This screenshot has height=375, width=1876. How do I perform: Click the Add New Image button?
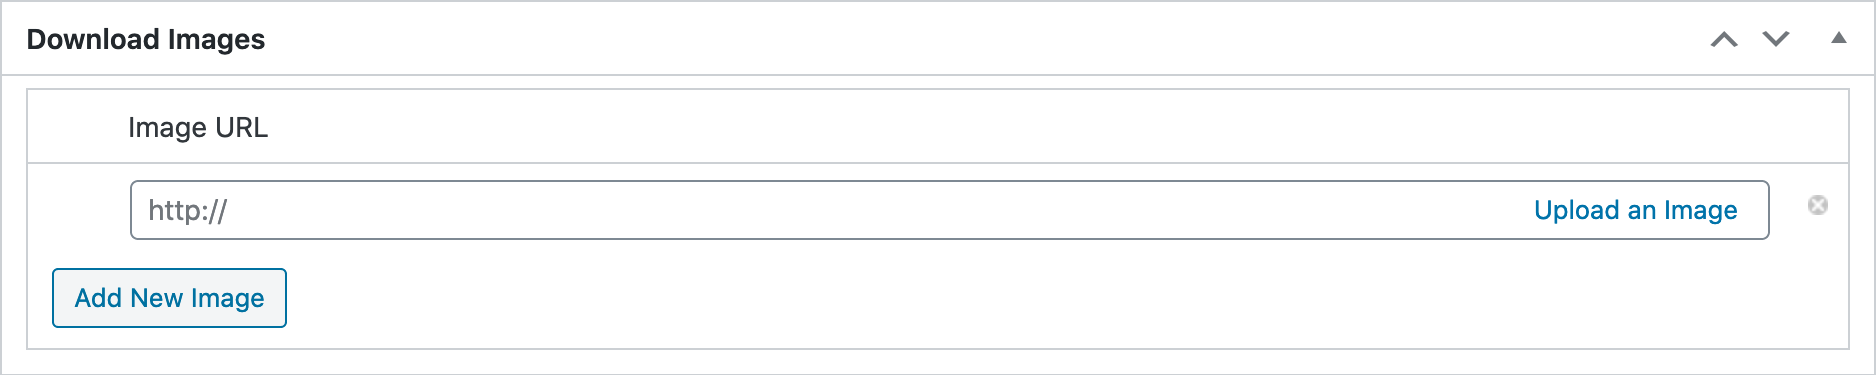click(169, 298)
